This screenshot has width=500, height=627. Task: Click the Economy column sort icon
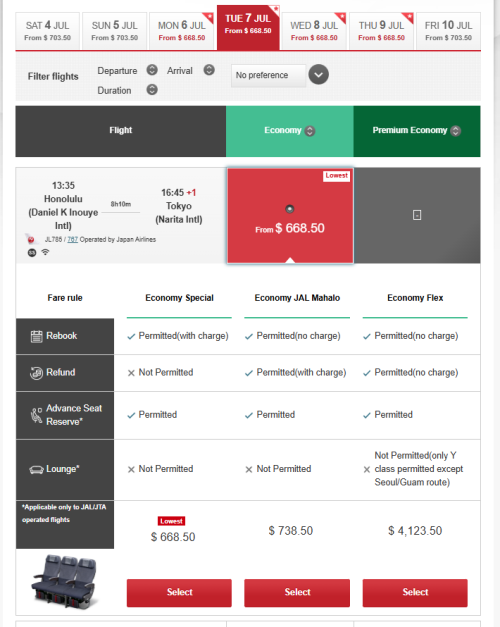(310, 131)
